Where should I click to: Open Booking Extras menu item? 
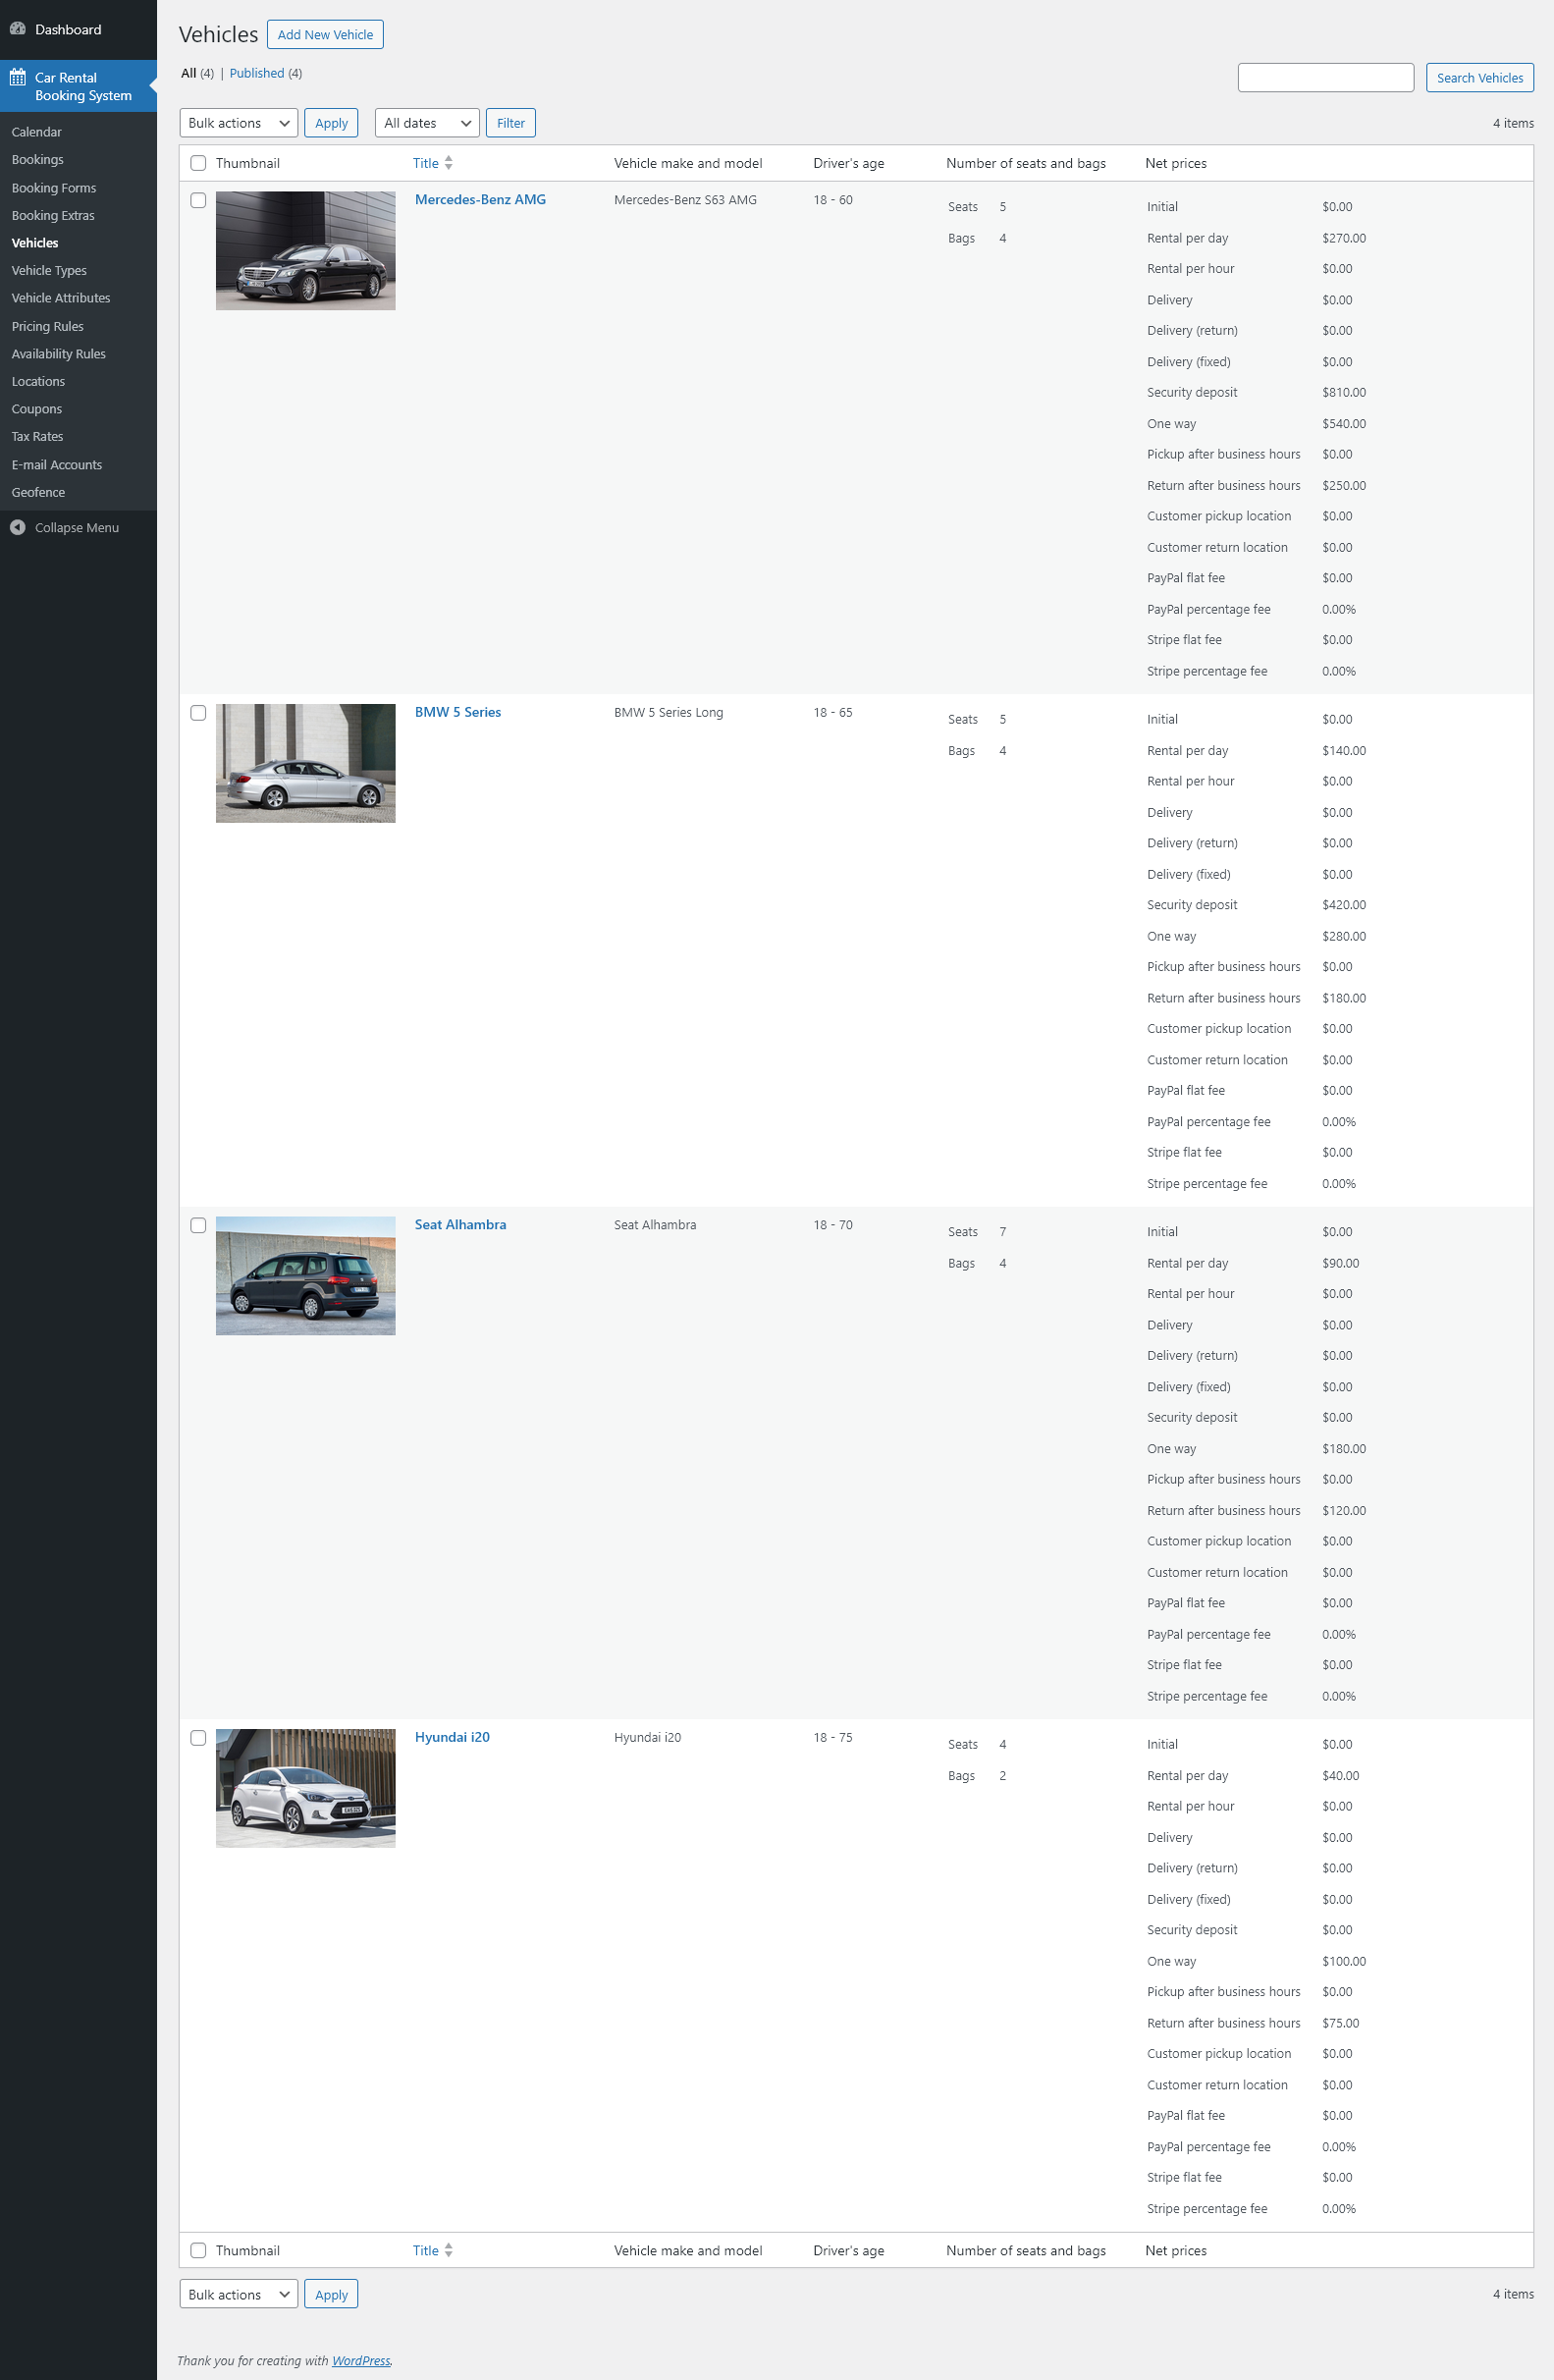tap(53, 215)
